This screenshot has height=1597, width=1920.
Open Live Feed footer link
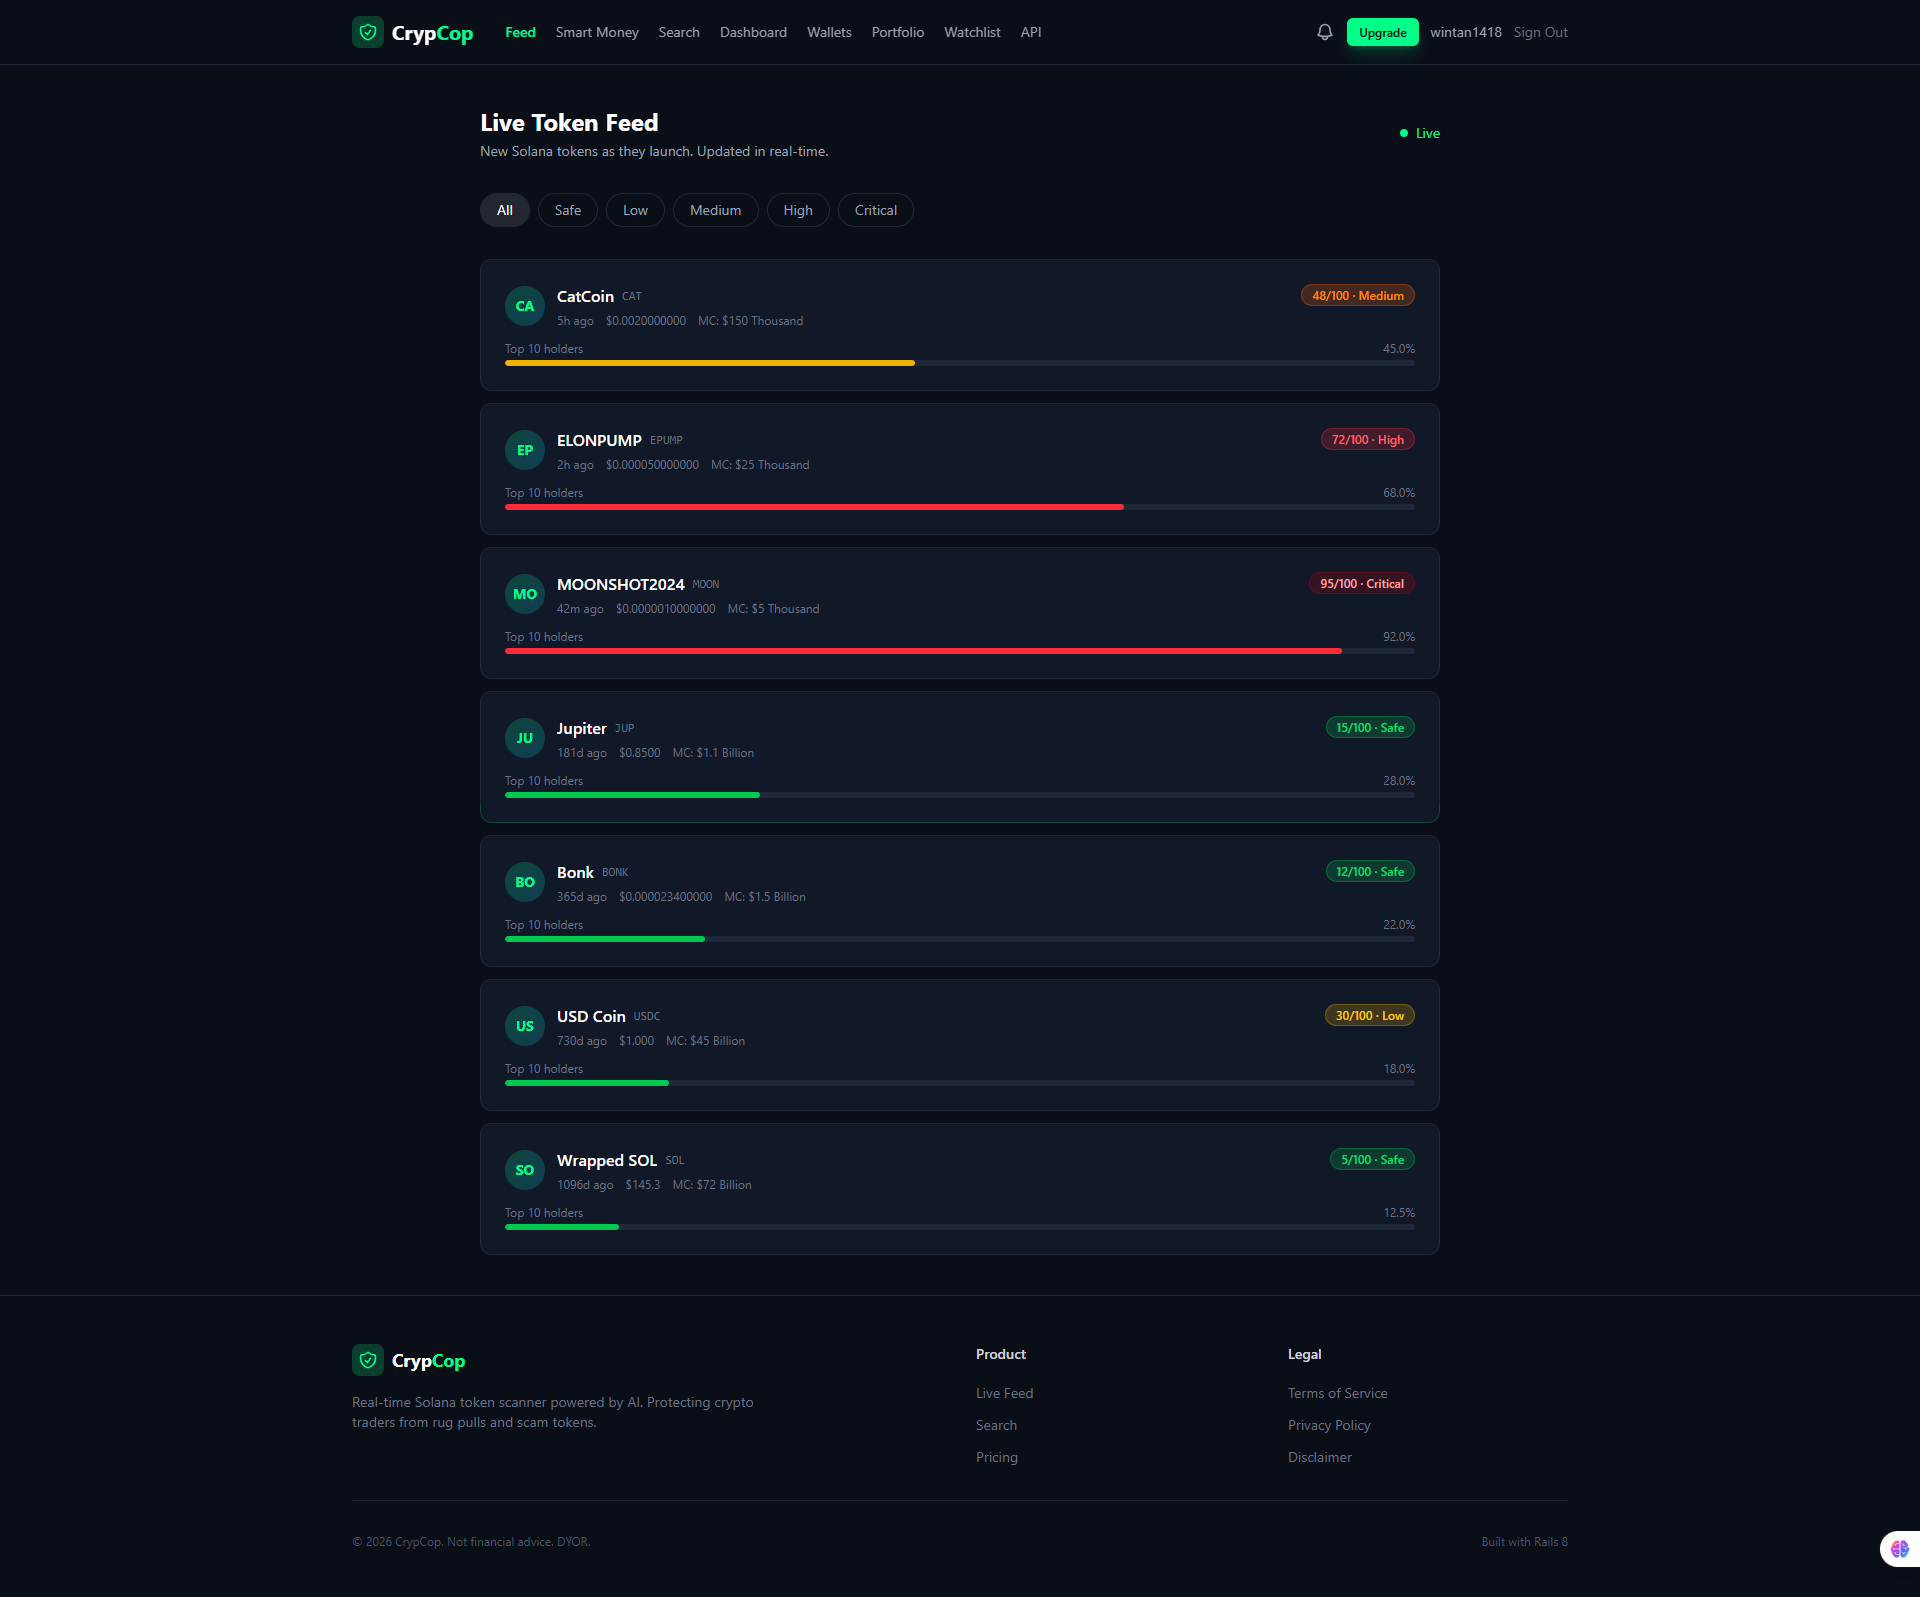coord(1004,1393)
